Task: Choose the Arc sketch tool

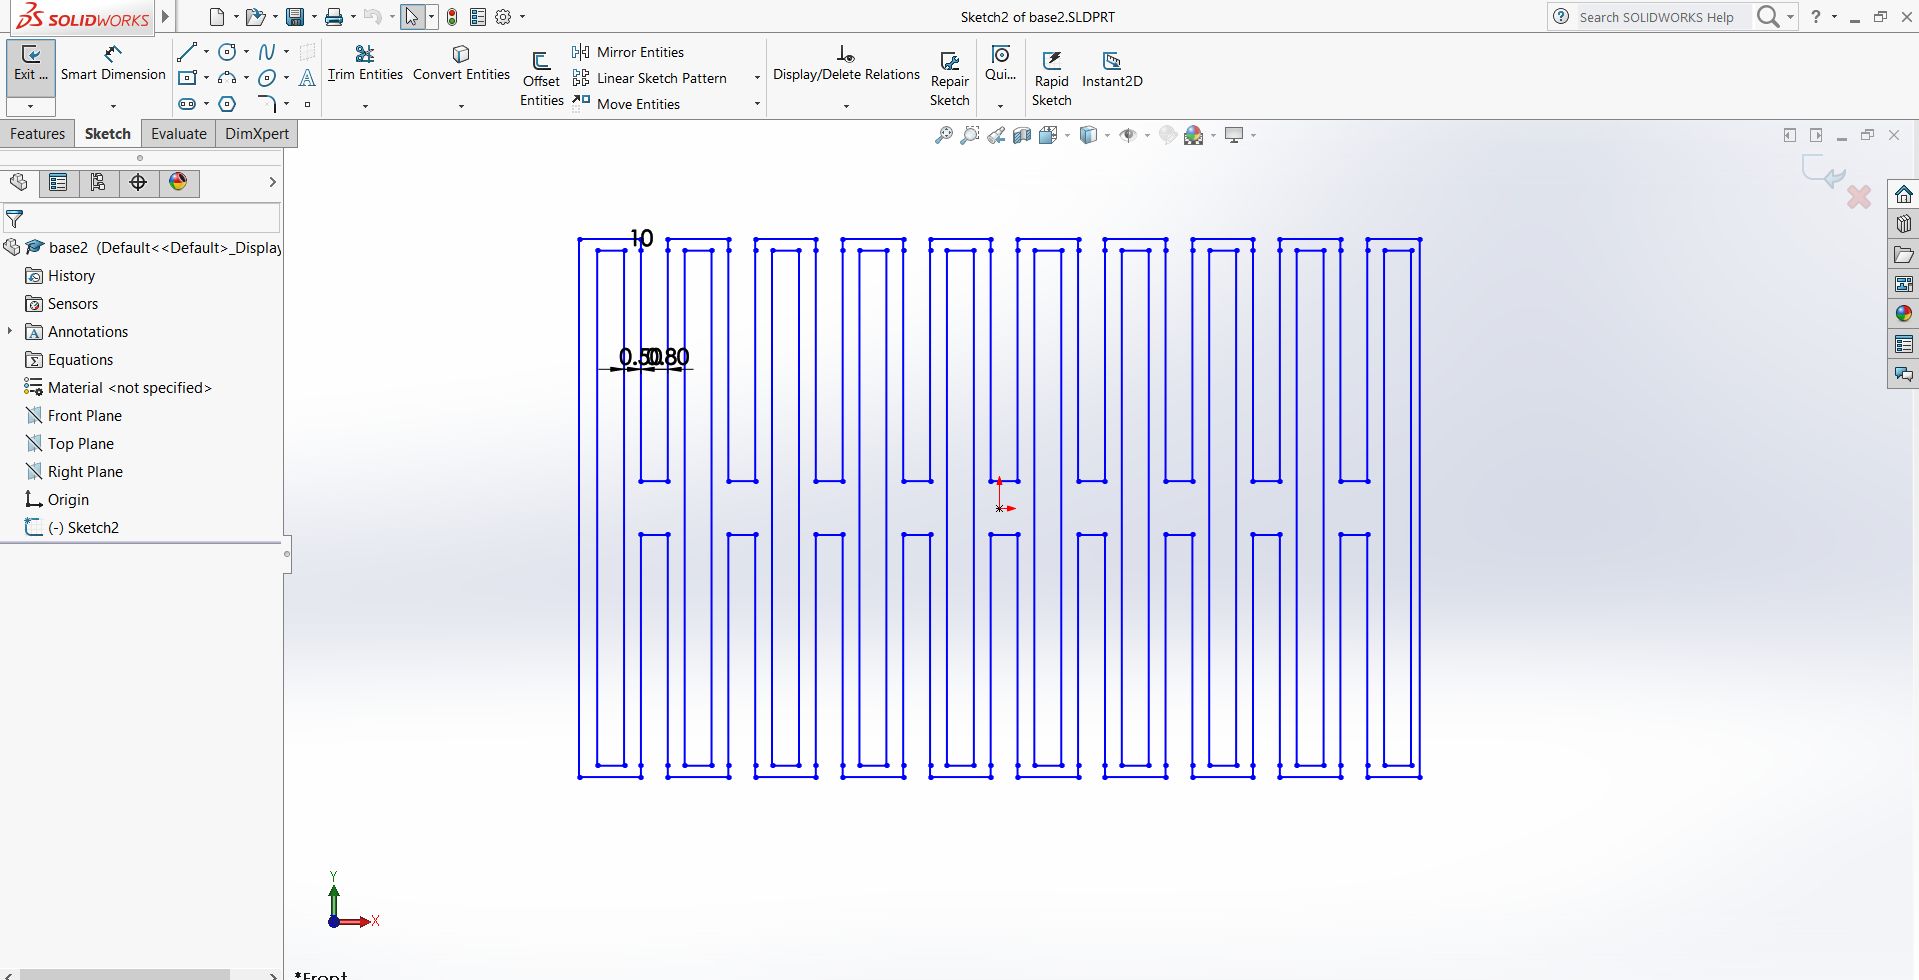Action: coord(228,78)
